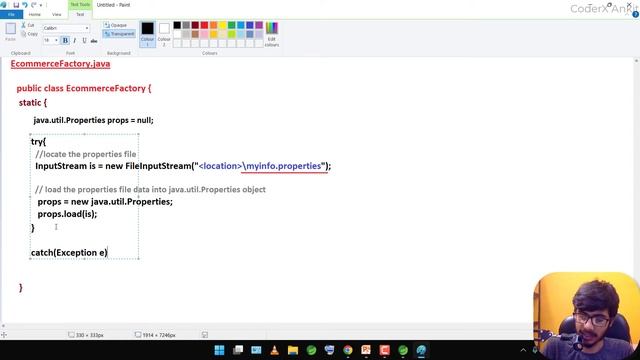Expand the Customize Quick Access Toolbar arrow

(x=41, y=5)
